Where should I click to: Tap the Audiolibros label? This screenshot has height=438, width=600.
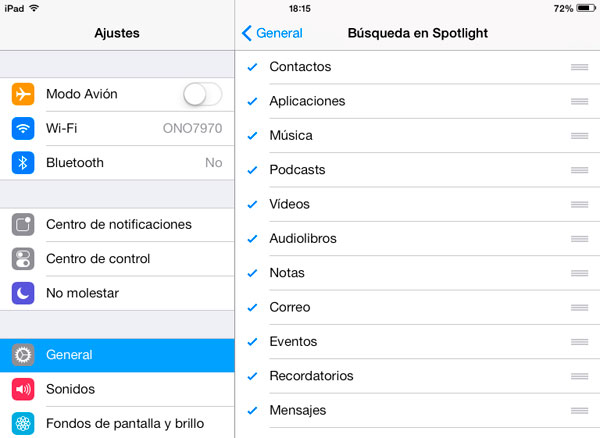(x=303, y=239)
